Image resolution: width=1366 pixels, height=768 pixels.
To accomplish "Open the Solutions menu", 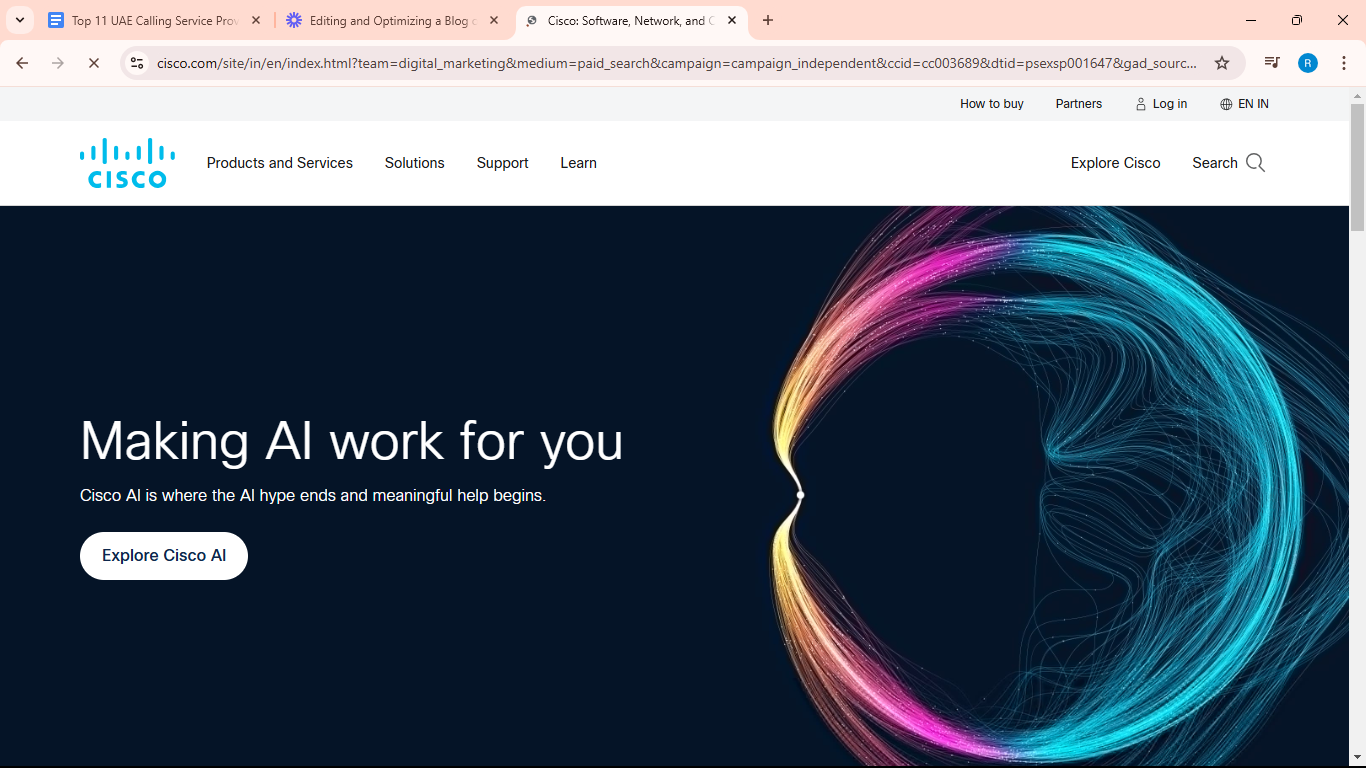I will pos(414,163).
